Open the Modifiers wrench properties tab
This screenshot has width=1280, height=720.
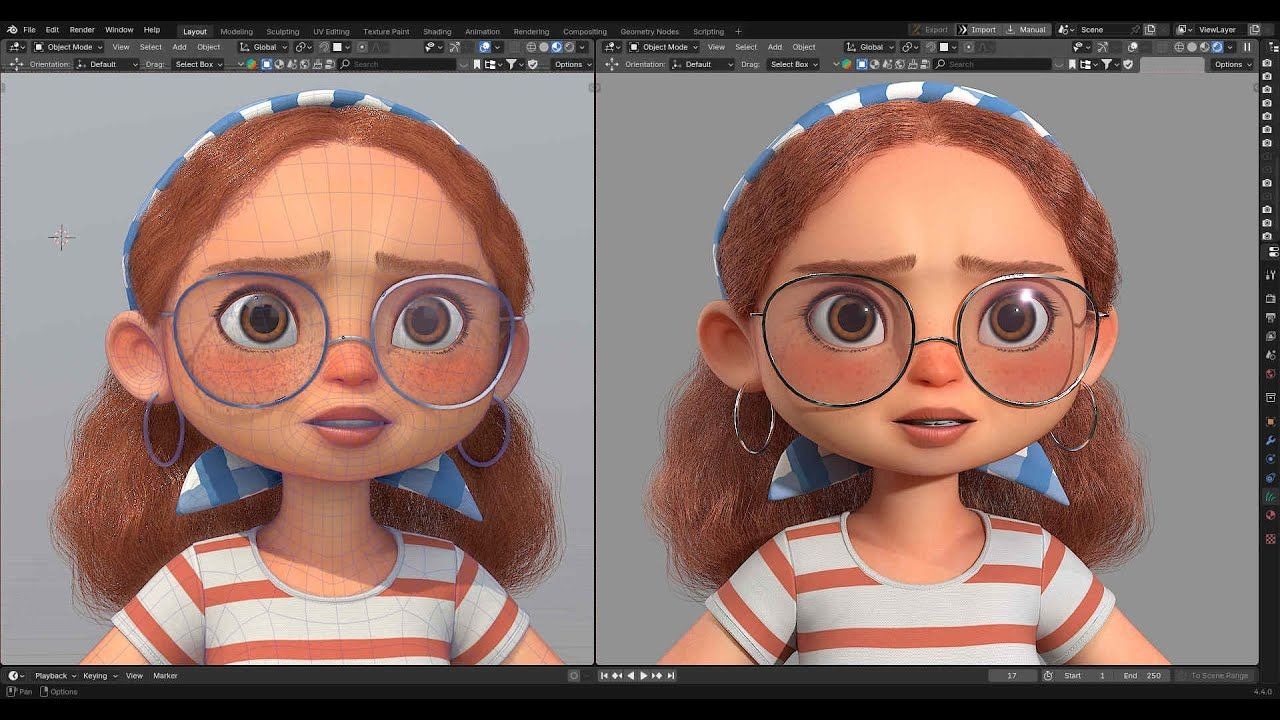tap(1271, 440)
